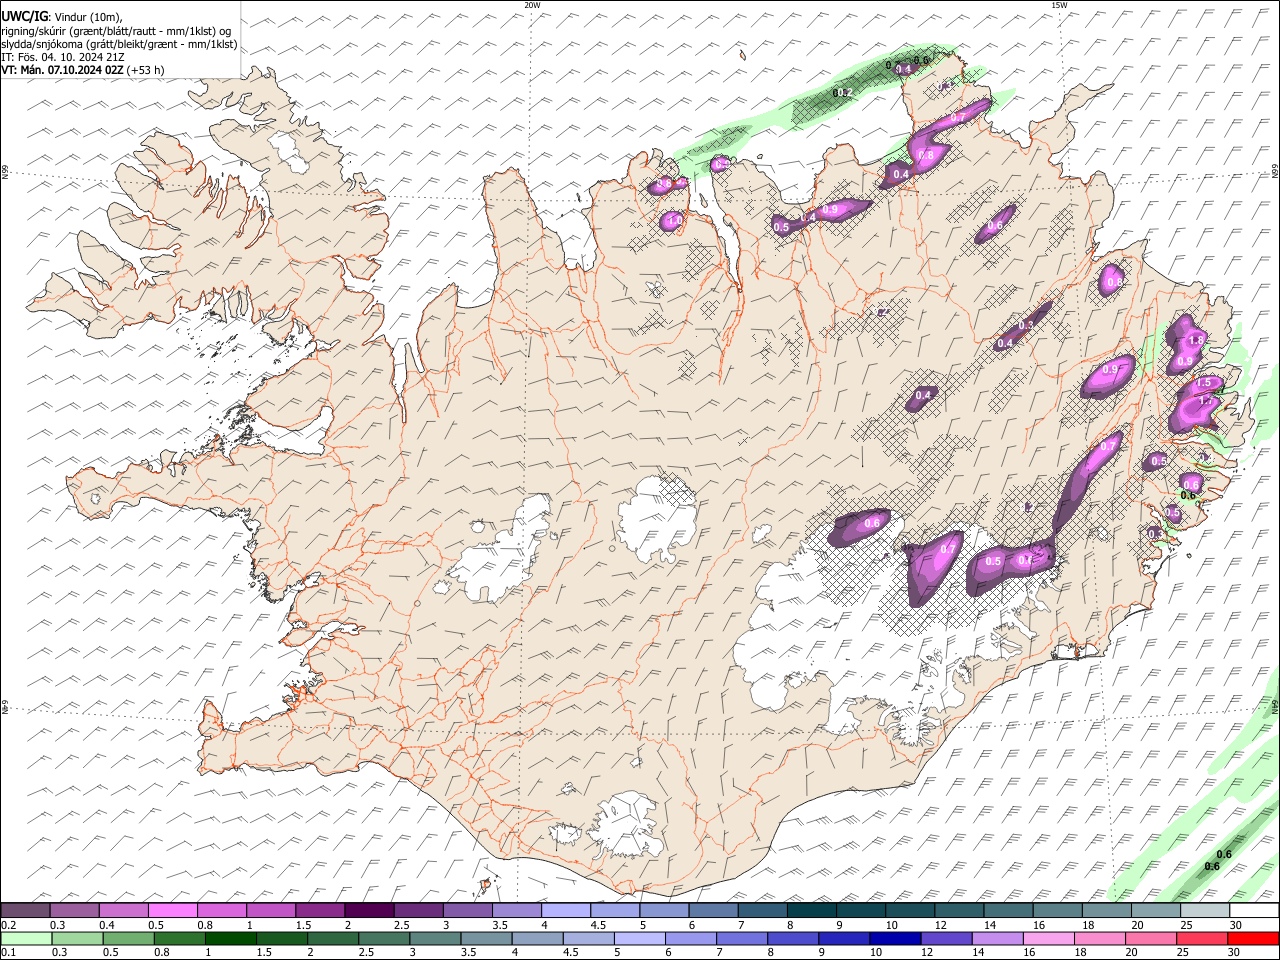Click the green 0.2 rain label off the north coast
The height and width of the screenshot is (960, 1280).
click(x=844, y=93)
